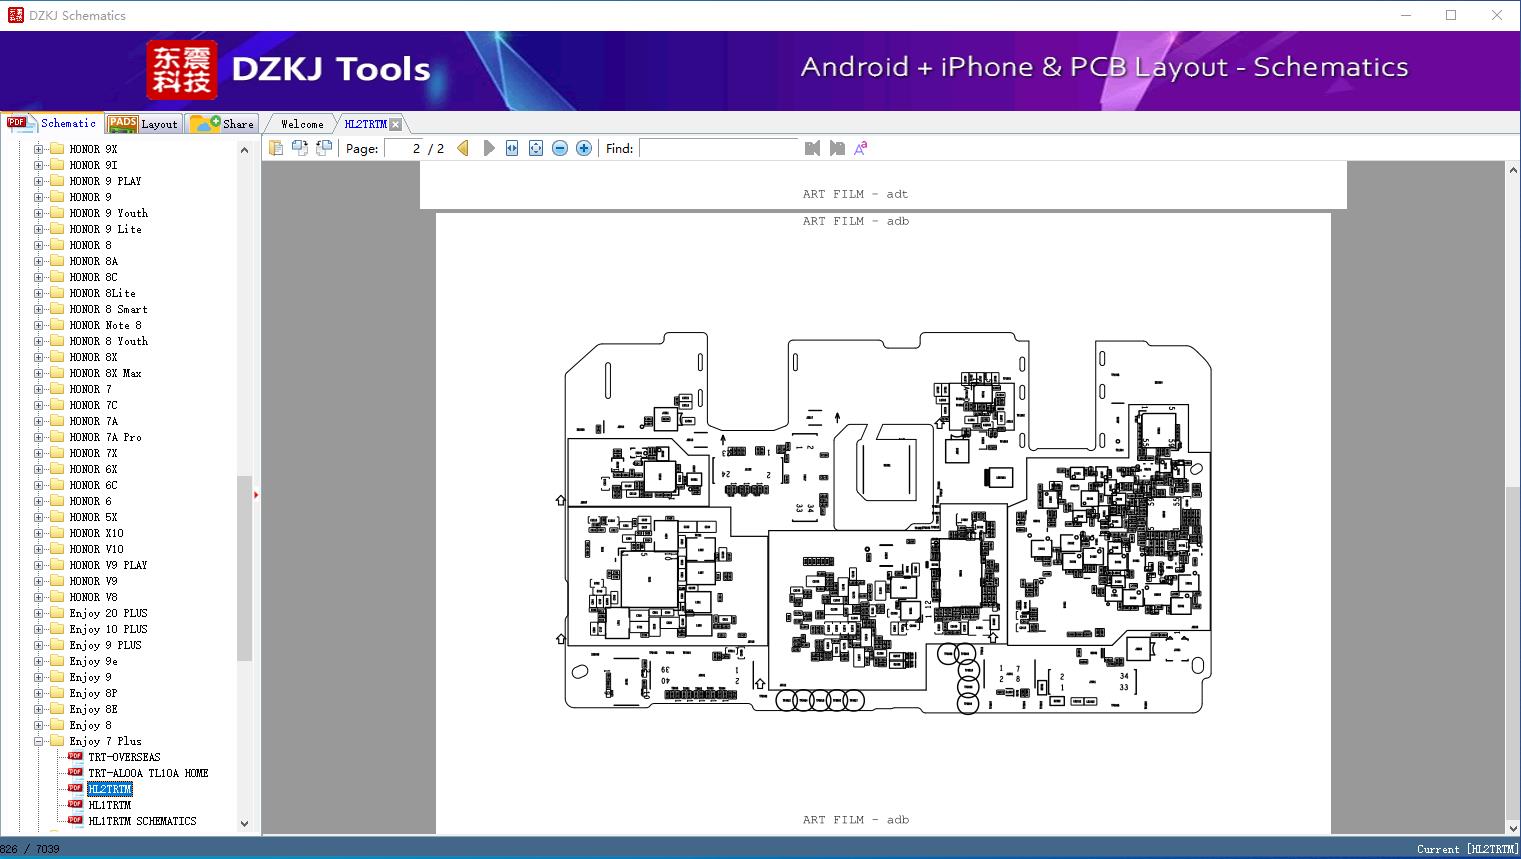Click the Find search input field
Image resolution: width=1521 pixels, height=859 pixels.
[720, 148]
